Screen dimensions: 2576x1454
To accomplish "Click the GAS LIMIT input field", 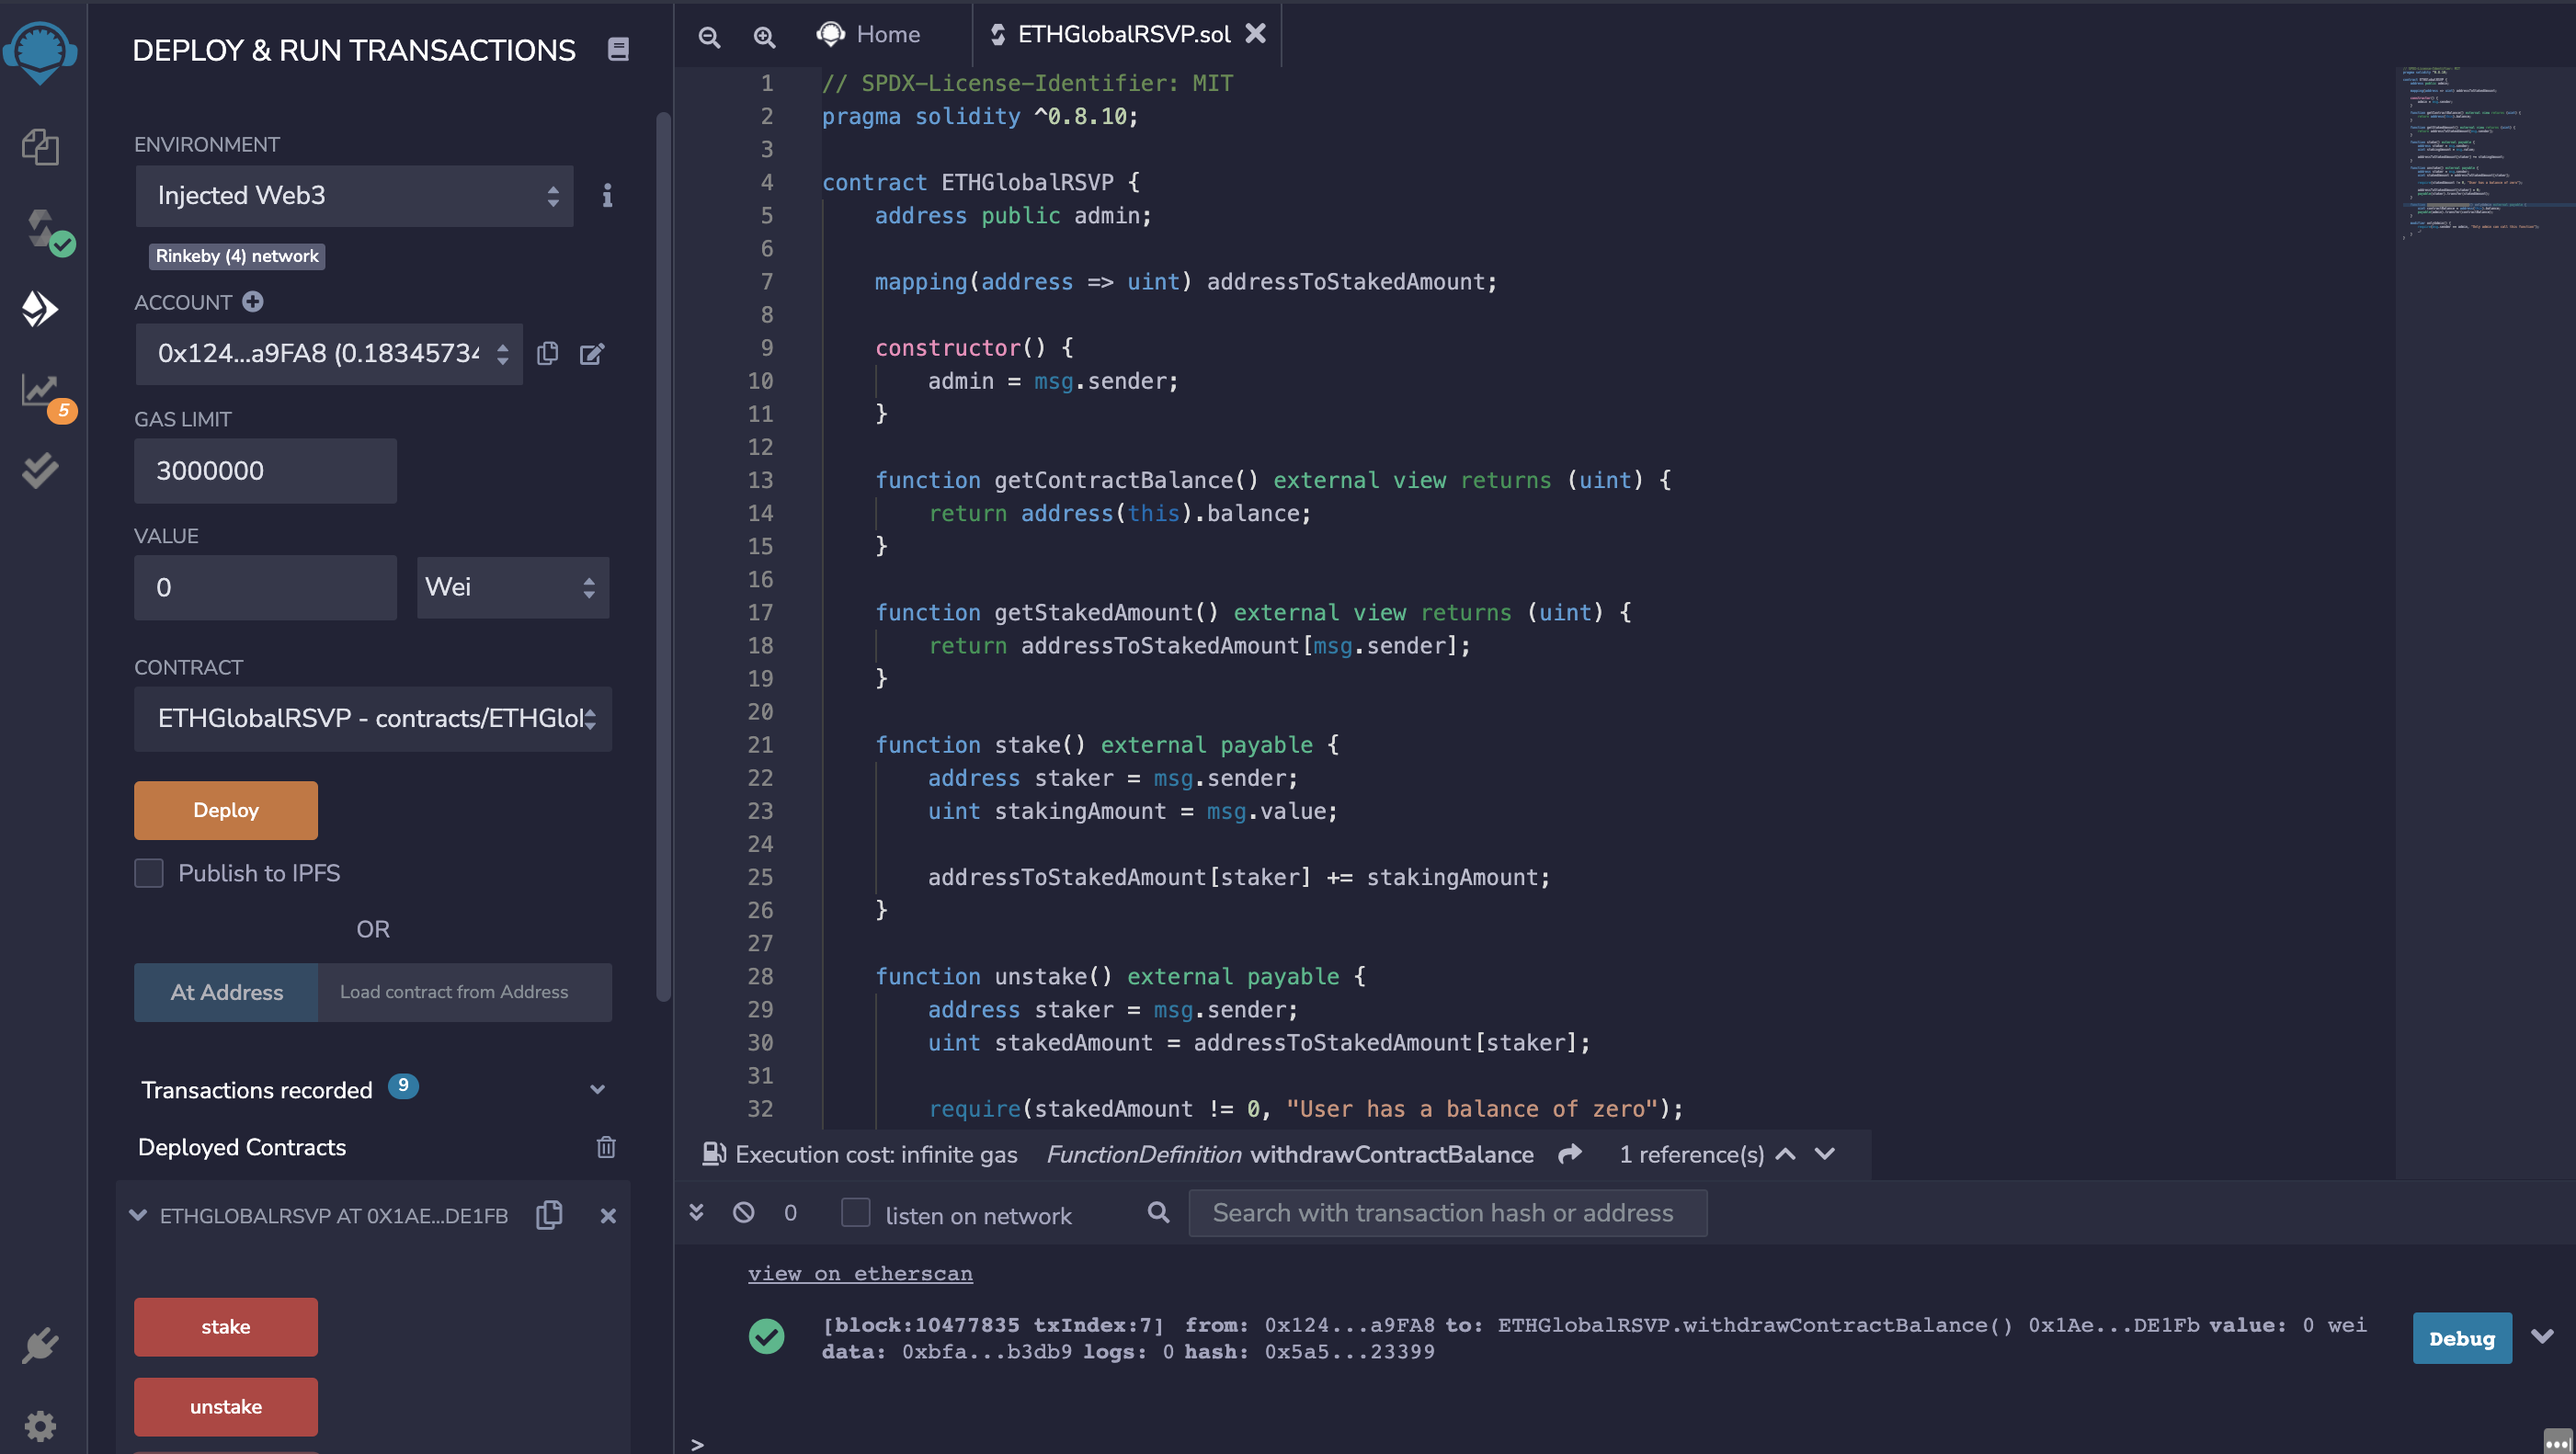I will click(x=264, y=471).
